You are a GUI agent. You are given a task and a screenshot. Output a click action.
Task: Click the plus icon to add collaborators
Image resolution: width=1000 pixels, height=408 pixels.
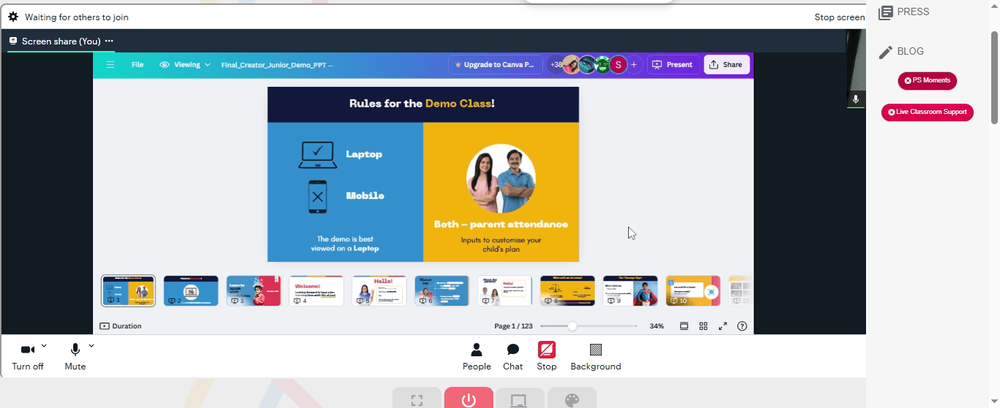(x=634, y=65)
